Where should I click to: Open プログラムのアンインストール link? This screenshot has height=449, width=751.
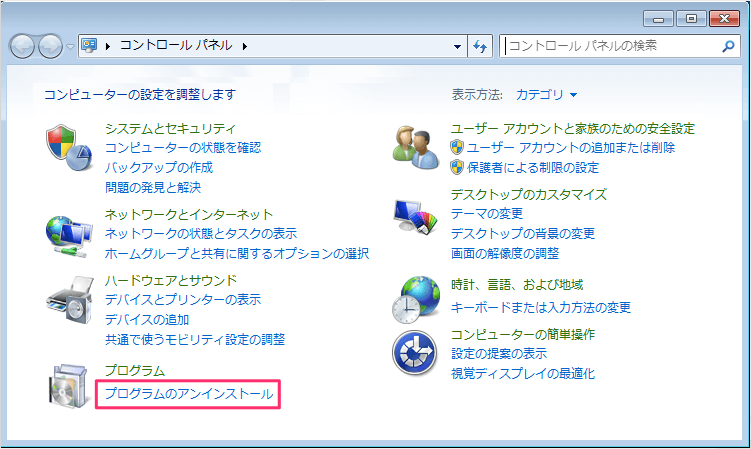[x=189, y=395]
